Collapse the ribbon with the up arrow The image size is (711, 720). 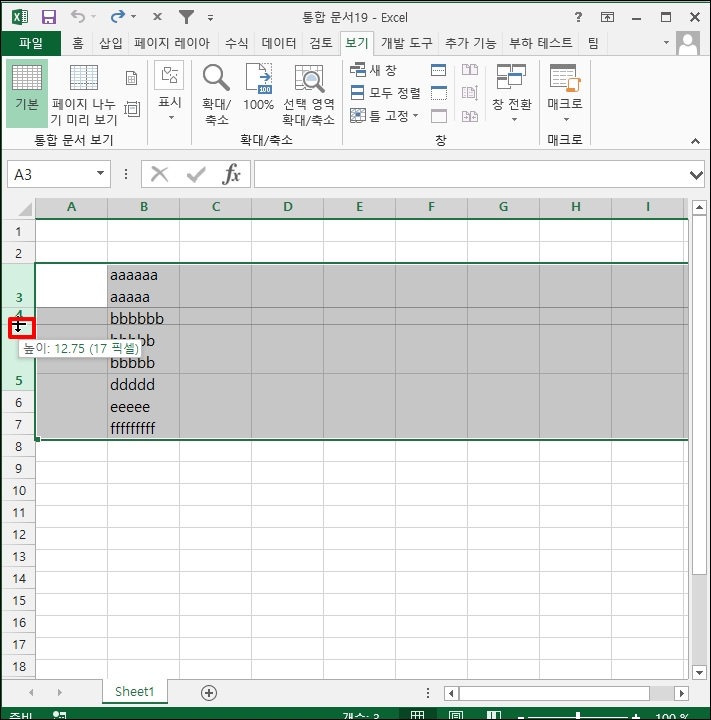coord(695,141)
